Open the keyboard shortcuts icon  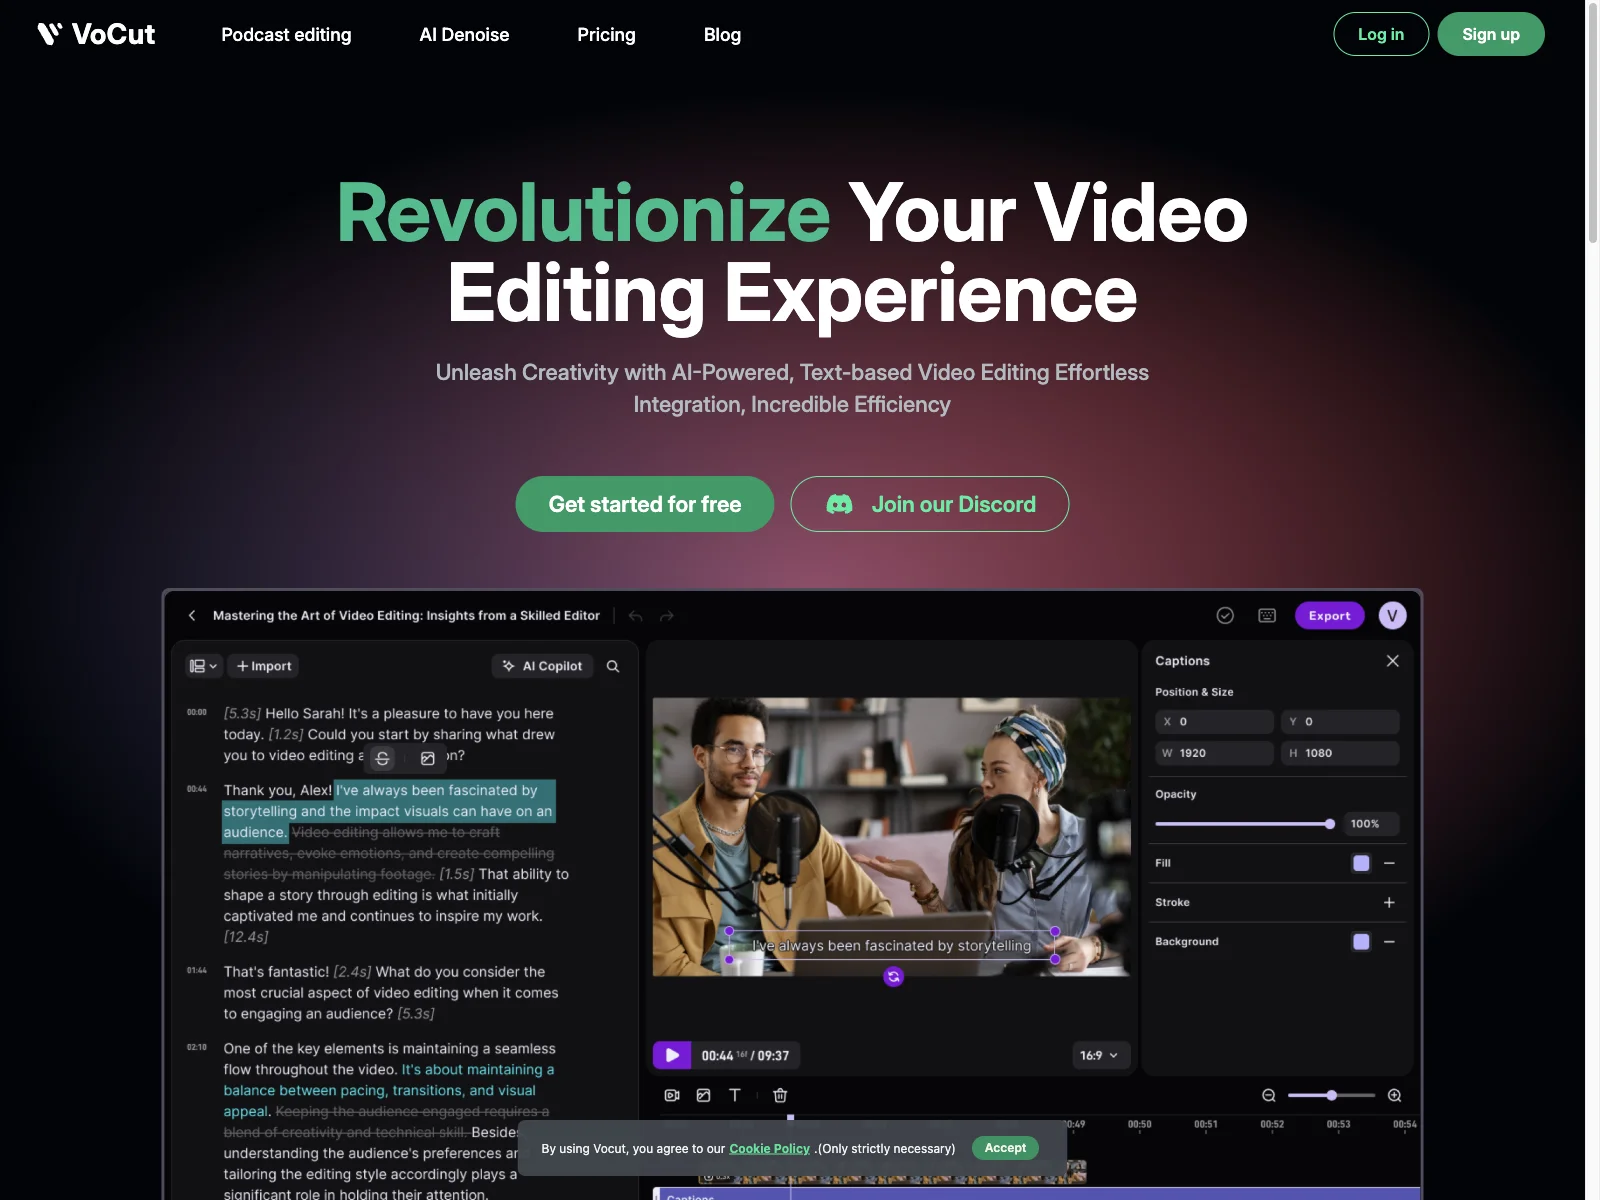tap(1267, 616)
